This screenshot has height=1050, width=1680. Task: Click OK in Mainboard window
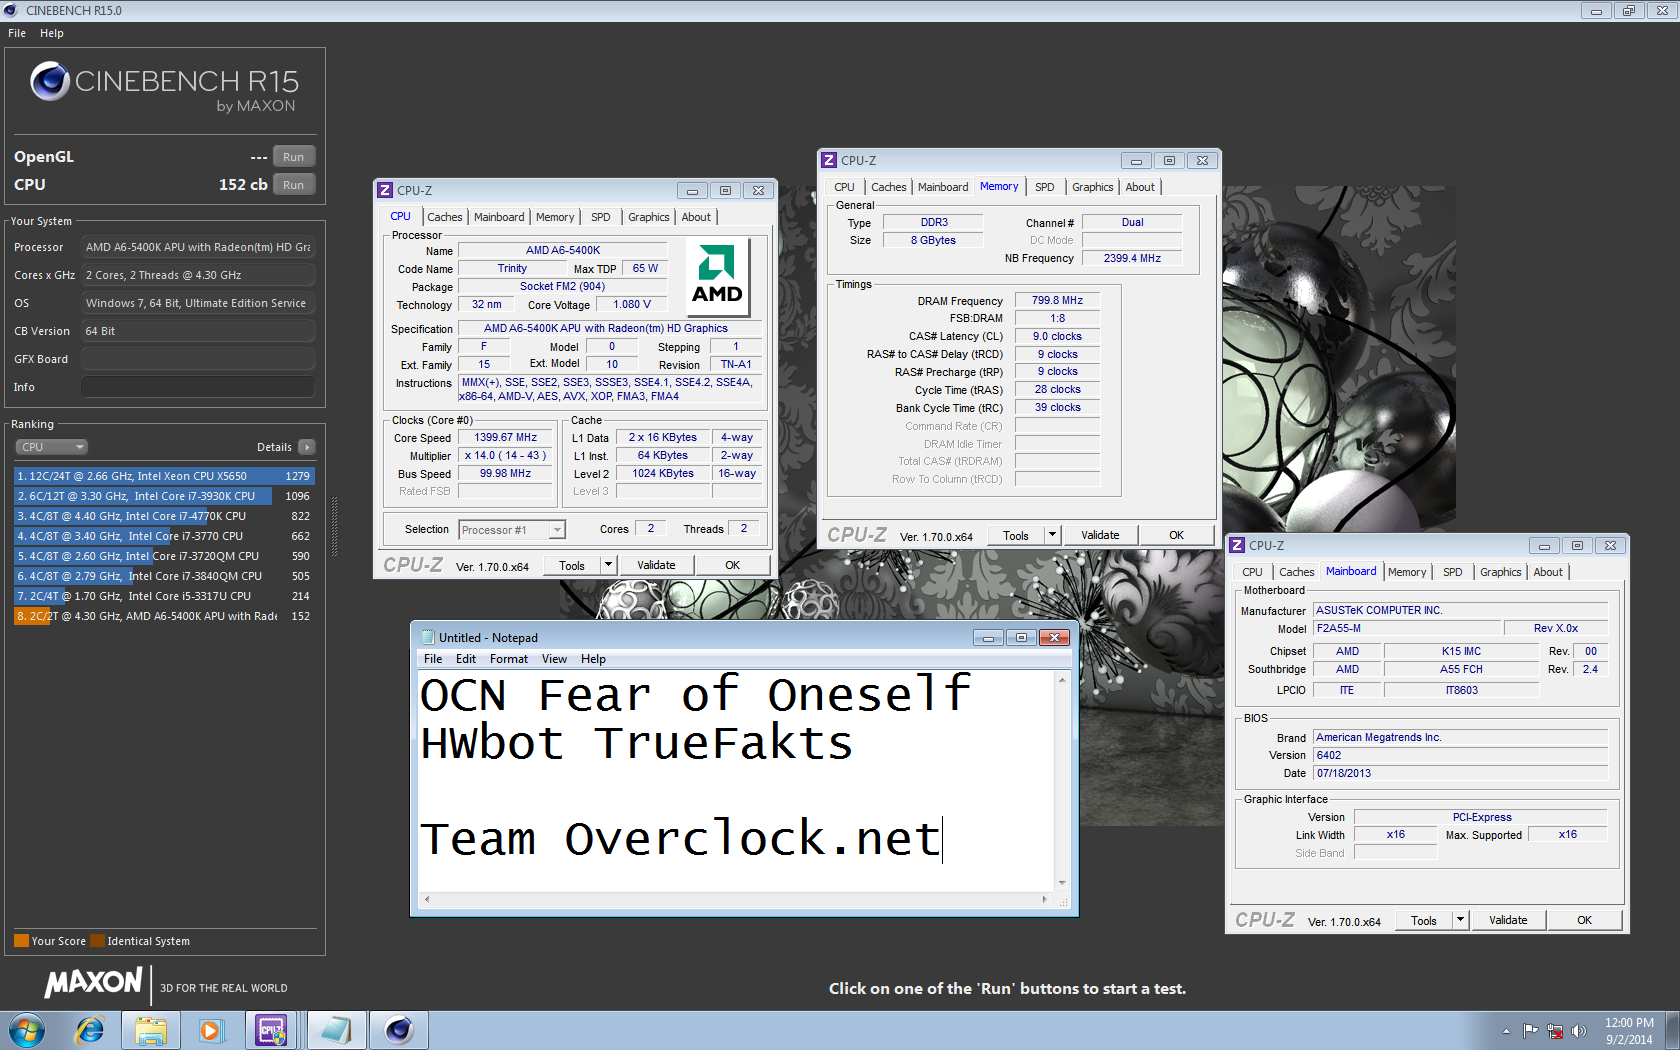coord(1585,920)
